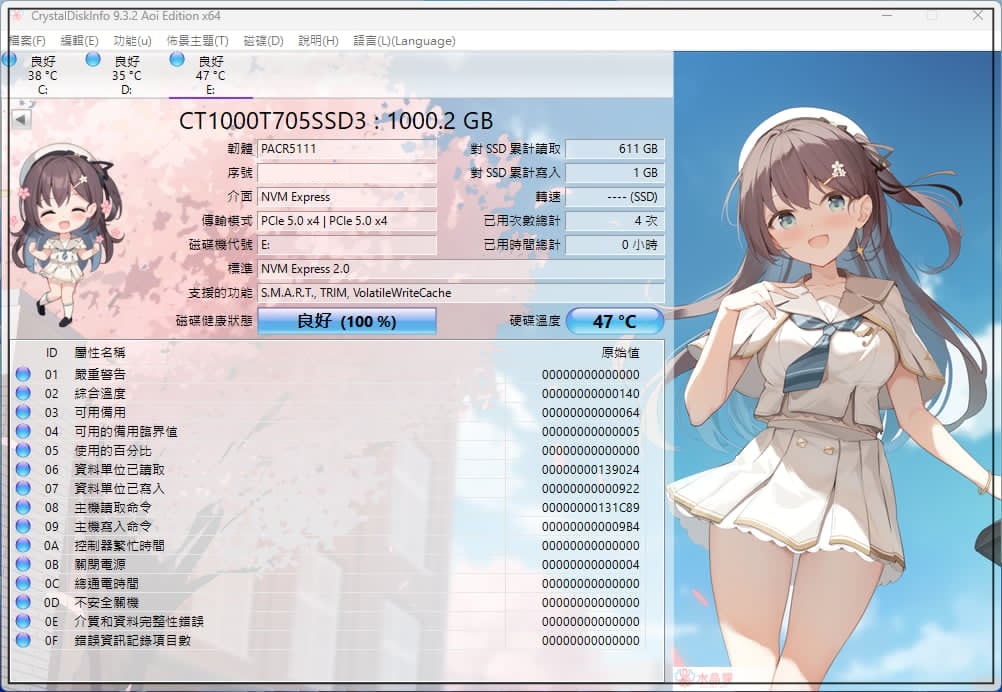1002x692 pixels.
Task: Click the previous disk arrow button
Action: click(21, 119)
